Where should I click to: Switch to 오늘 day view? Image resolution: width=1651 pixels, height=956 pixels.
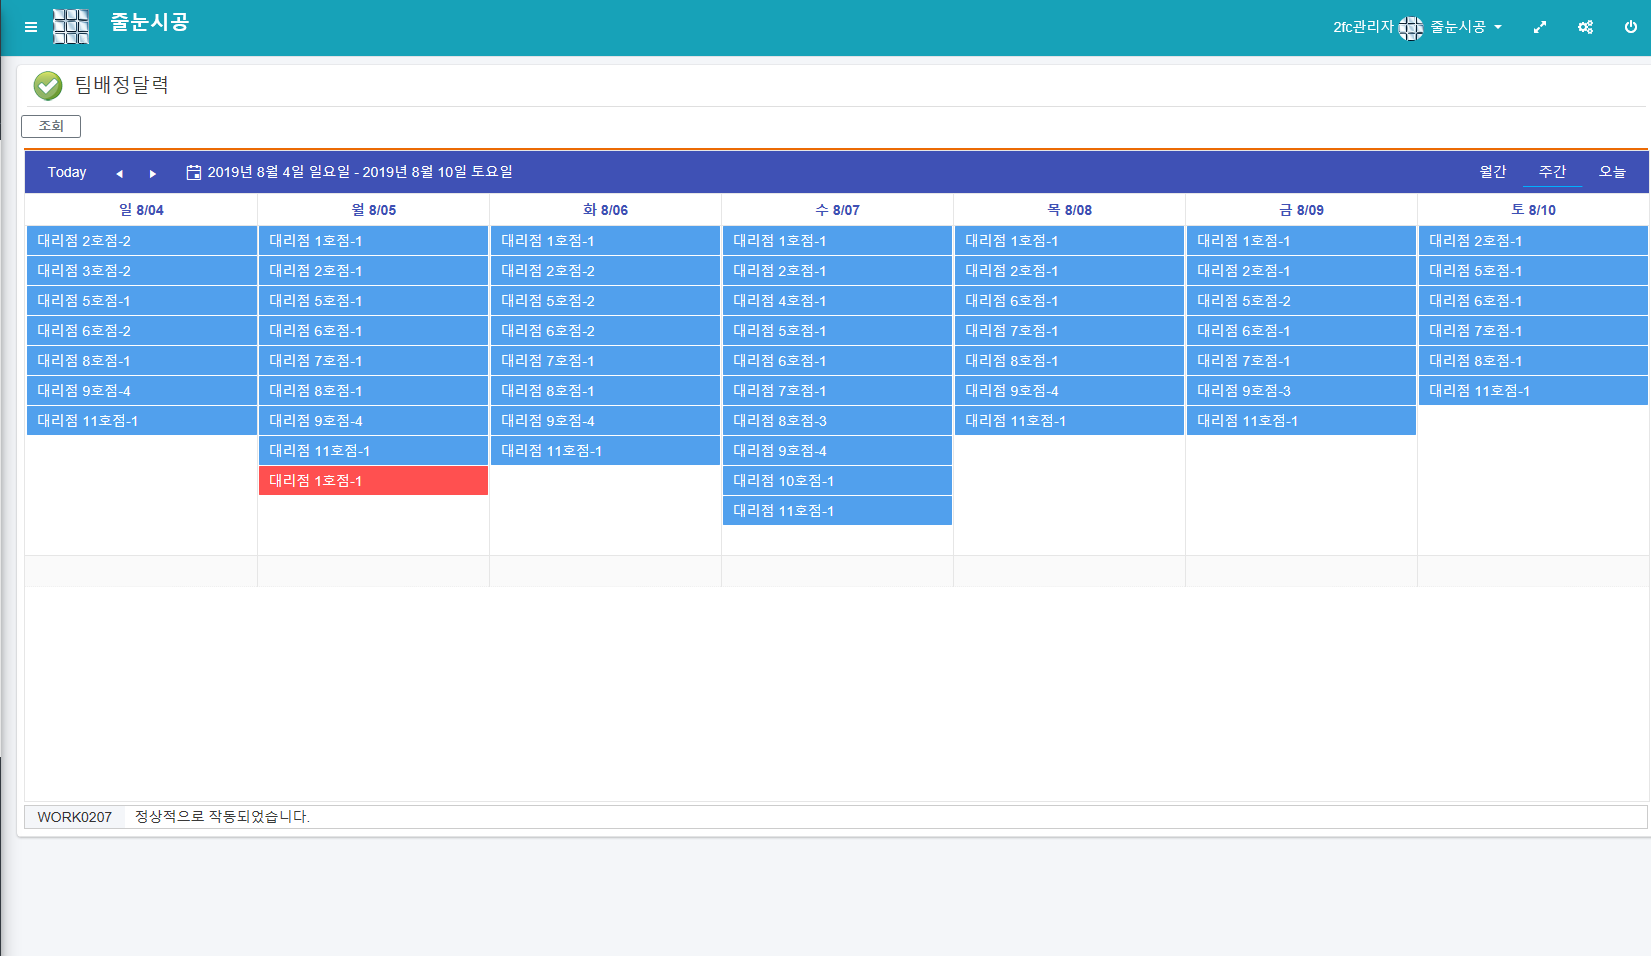pyautogui.click(x=1611, y=172)
